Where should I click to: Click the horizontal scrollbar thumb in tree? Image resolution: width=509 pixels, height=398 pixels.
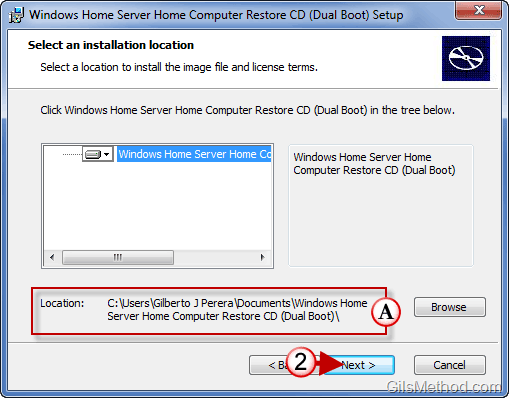coord(118,257)
